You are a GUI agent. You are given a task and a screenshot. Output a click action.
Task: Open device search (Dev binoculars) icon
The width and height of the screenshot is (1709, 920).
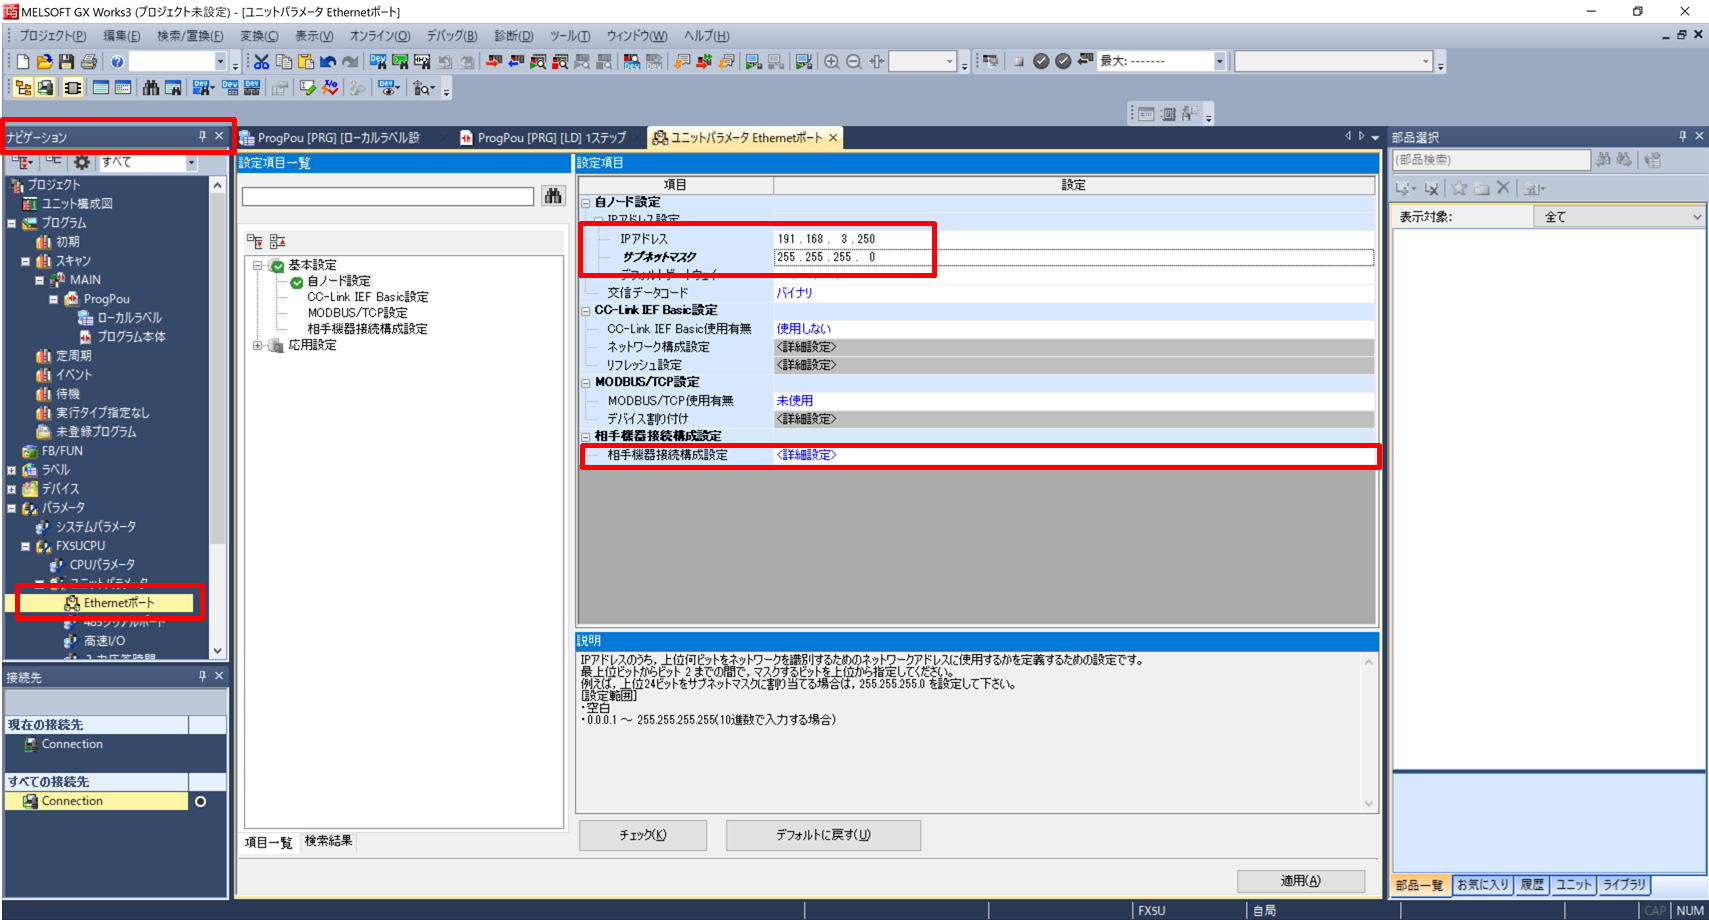click(378, 62)
